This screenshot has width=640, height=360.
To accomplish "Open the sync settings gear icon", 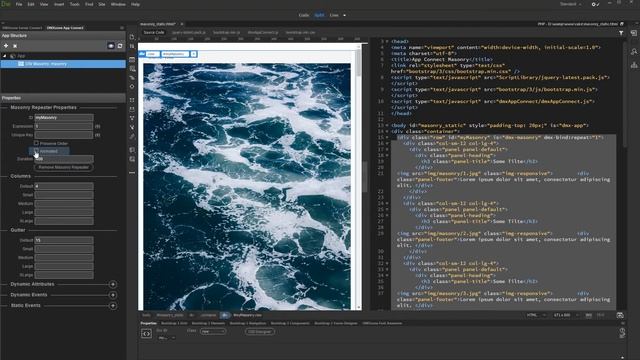I will (595, 4).
